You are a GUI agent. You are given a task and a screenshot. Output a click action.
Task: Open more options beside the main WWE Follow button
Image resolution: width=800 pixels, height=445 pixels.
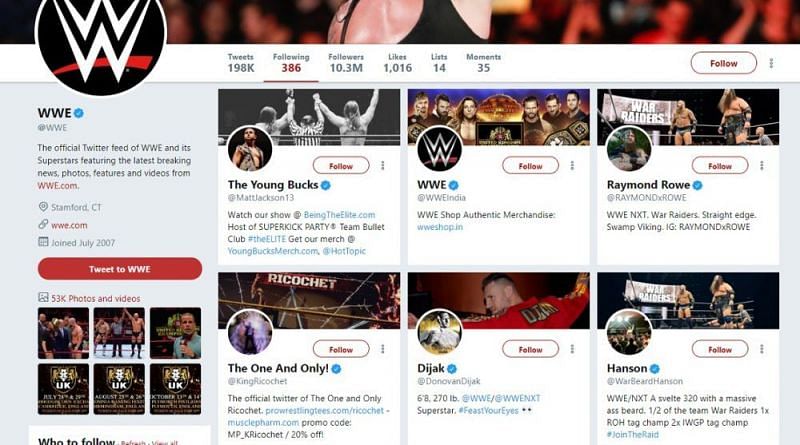[771, 63]
